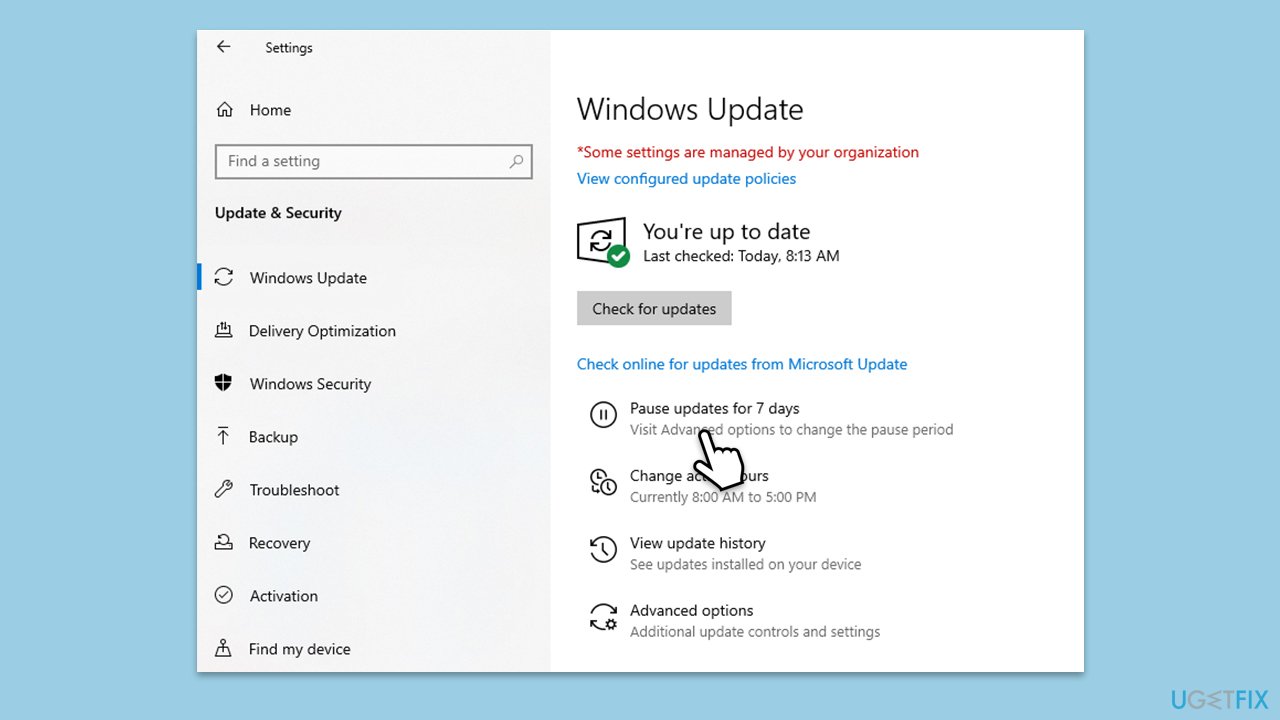Screen dimensions: 1280x720
Task: Select Pause updates for 7 days
Action: point(714,408)
